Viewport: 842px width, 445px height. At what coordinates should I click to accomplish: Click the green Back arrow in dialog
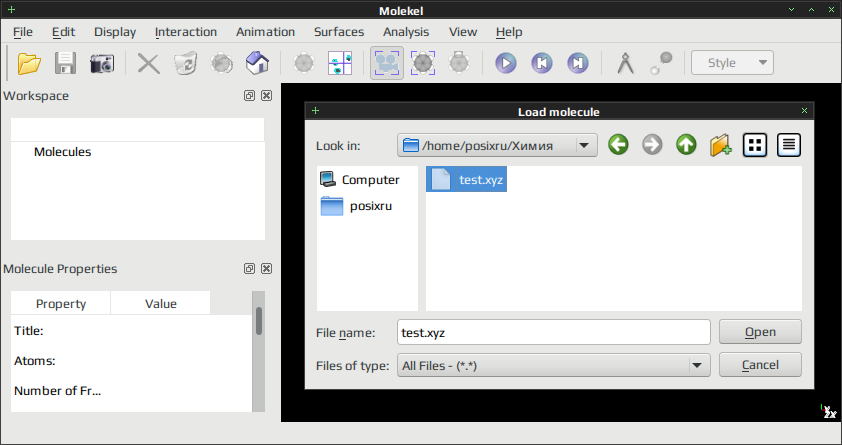tap(618, 145)
